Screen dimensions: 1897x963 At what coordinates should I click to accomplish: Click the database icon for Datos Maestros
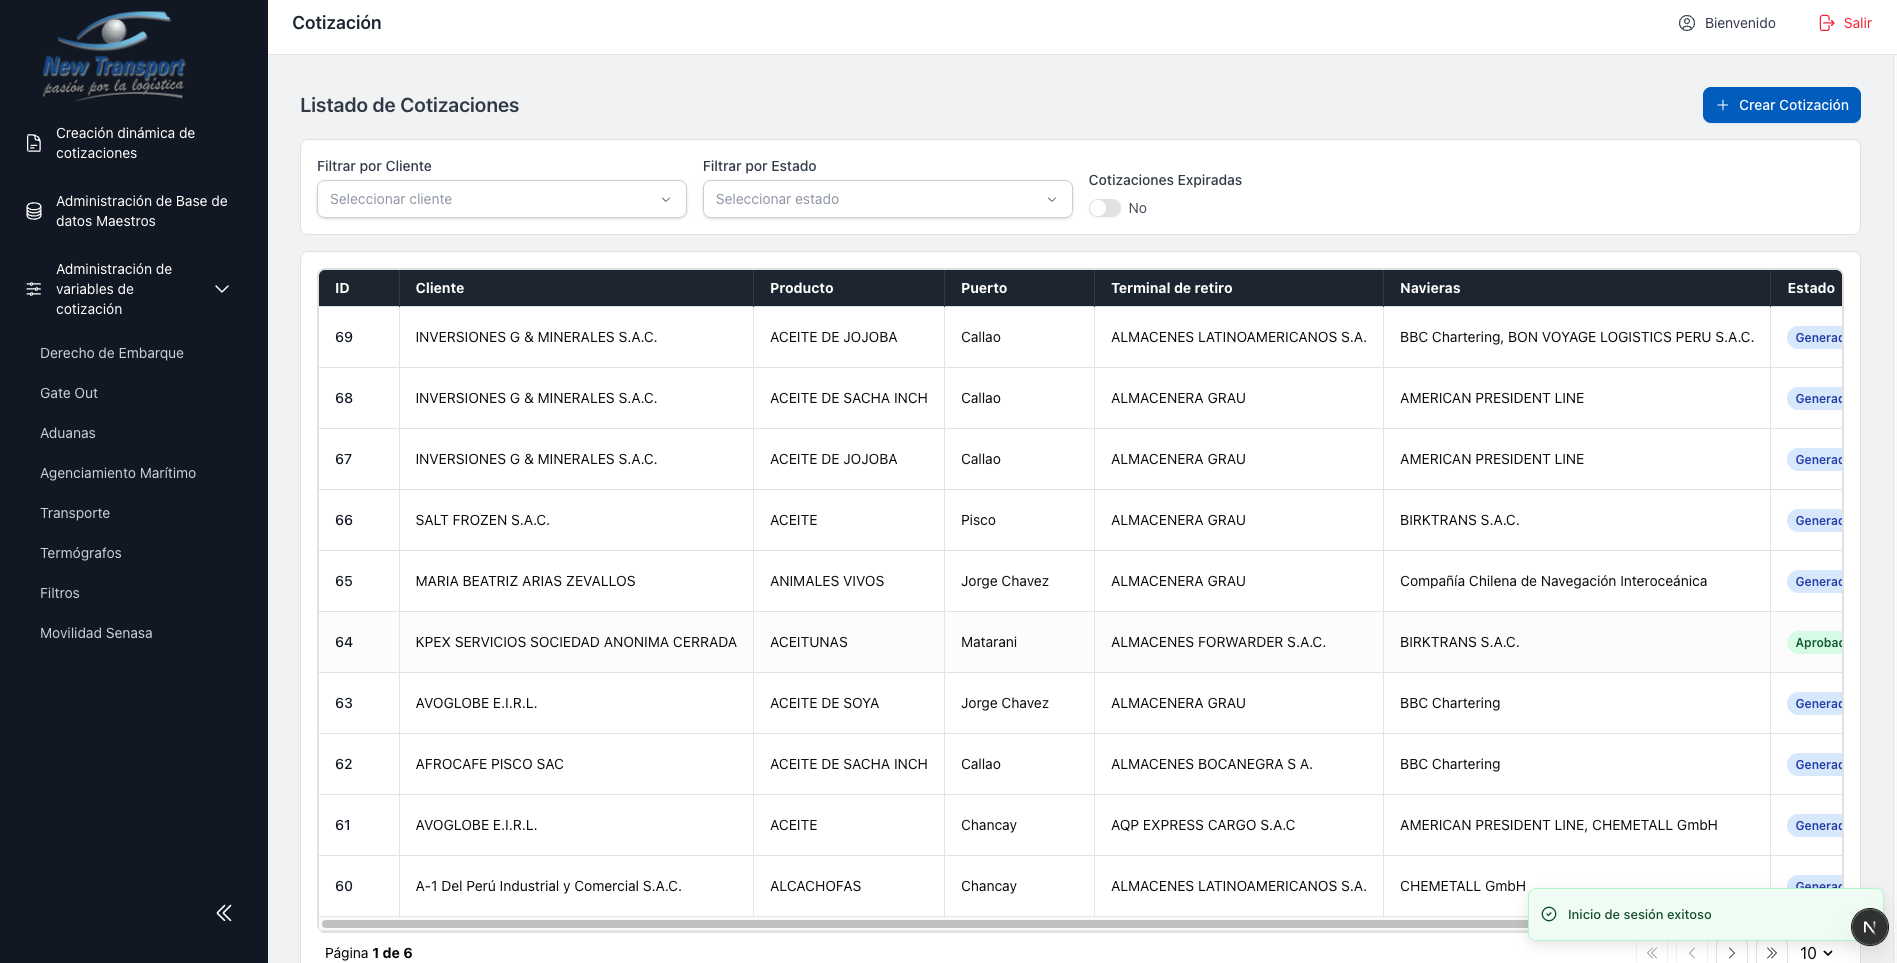coord(34,211)
